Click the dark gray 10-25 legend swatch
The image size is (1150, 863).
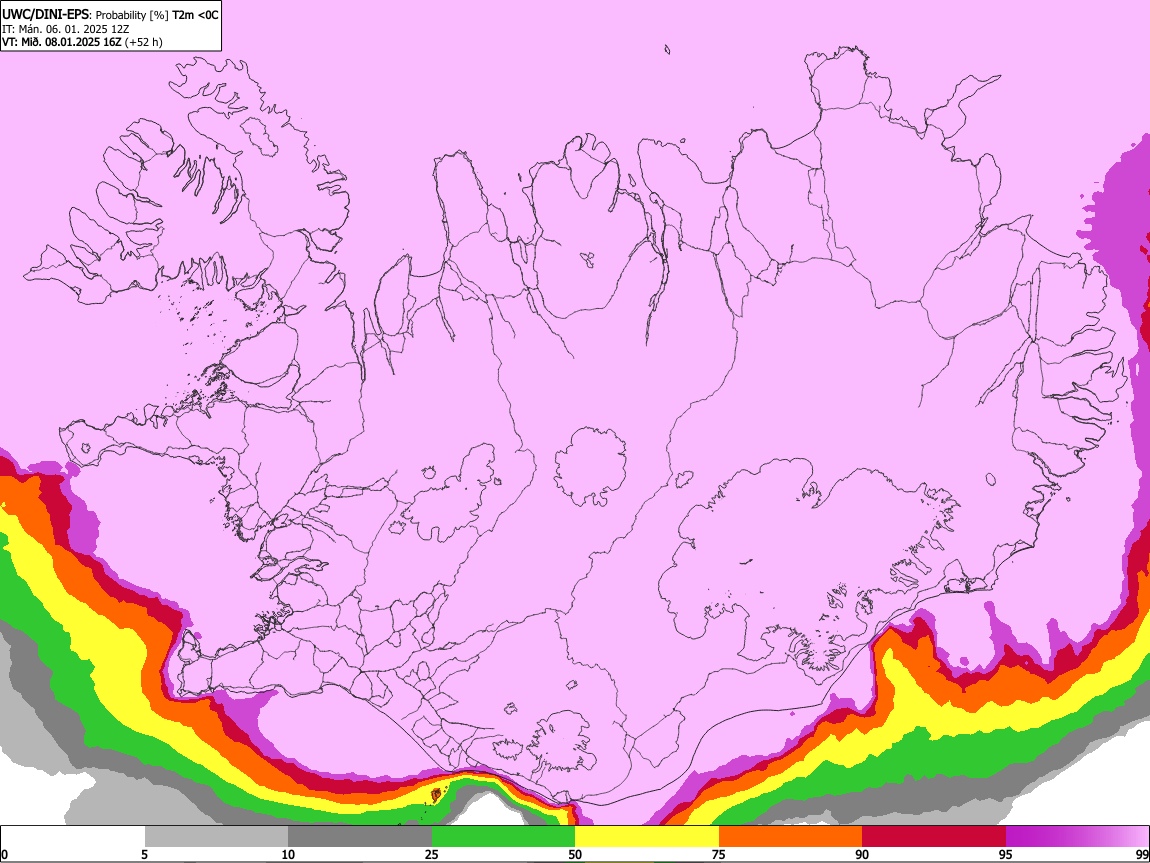(x=360, y=836)
